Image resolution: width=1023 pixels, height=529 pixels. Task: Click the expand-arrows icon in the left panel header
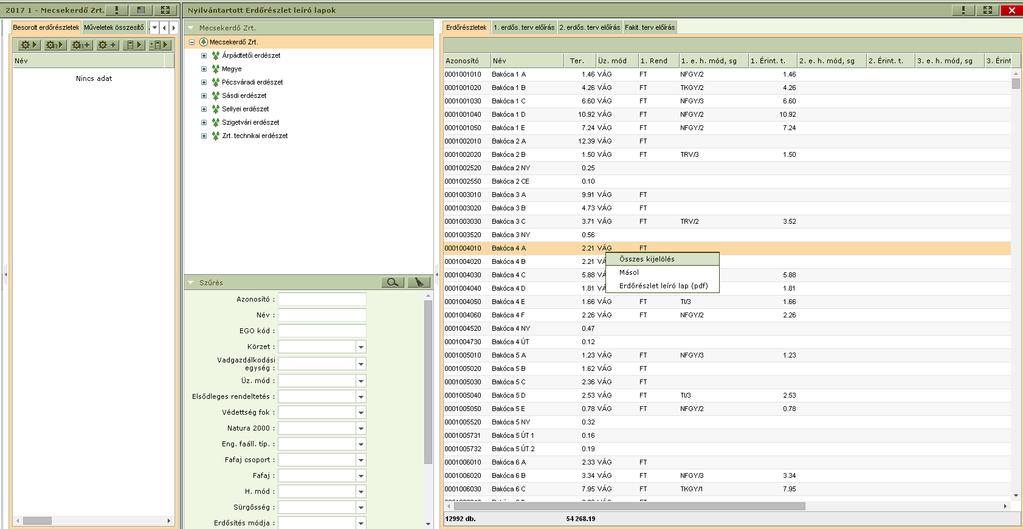[x=164, y=10]
